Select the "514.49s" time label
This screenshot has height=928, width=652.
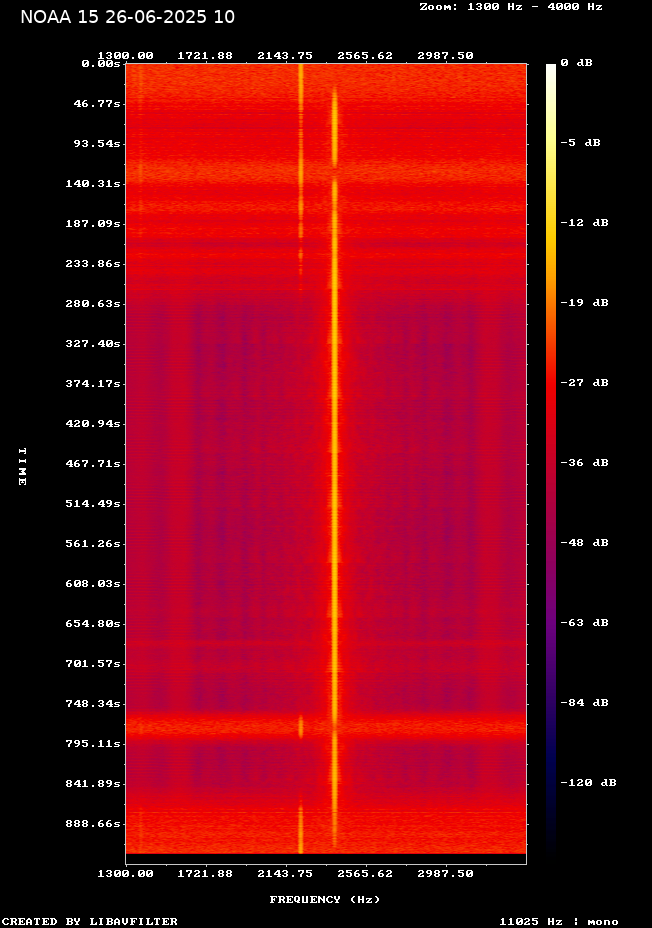click(93, 504)
